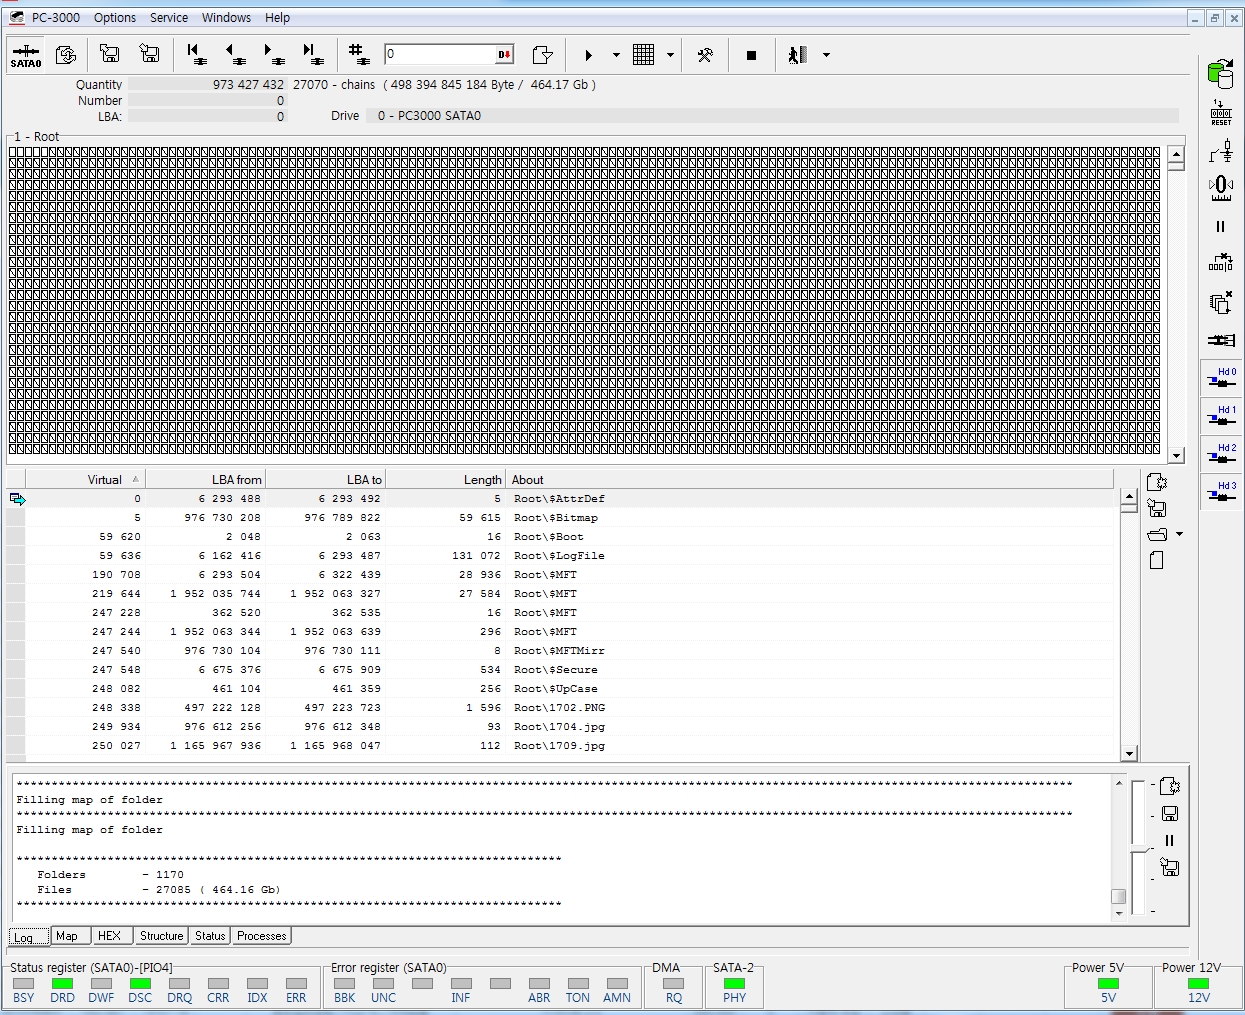
Task: Go to the previous chain icon
Action: 235,54
